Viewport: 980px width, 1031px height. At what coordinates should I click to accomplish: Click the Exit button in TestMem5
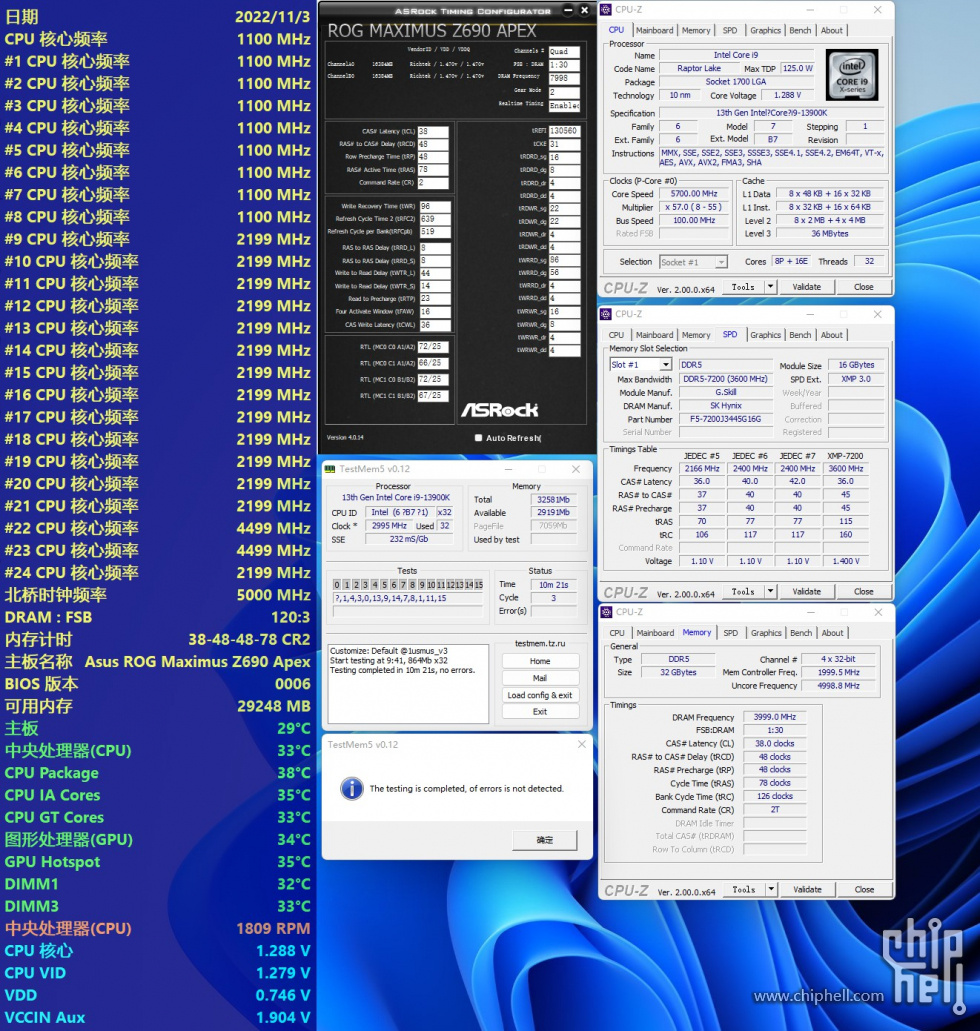coord(540,711)
